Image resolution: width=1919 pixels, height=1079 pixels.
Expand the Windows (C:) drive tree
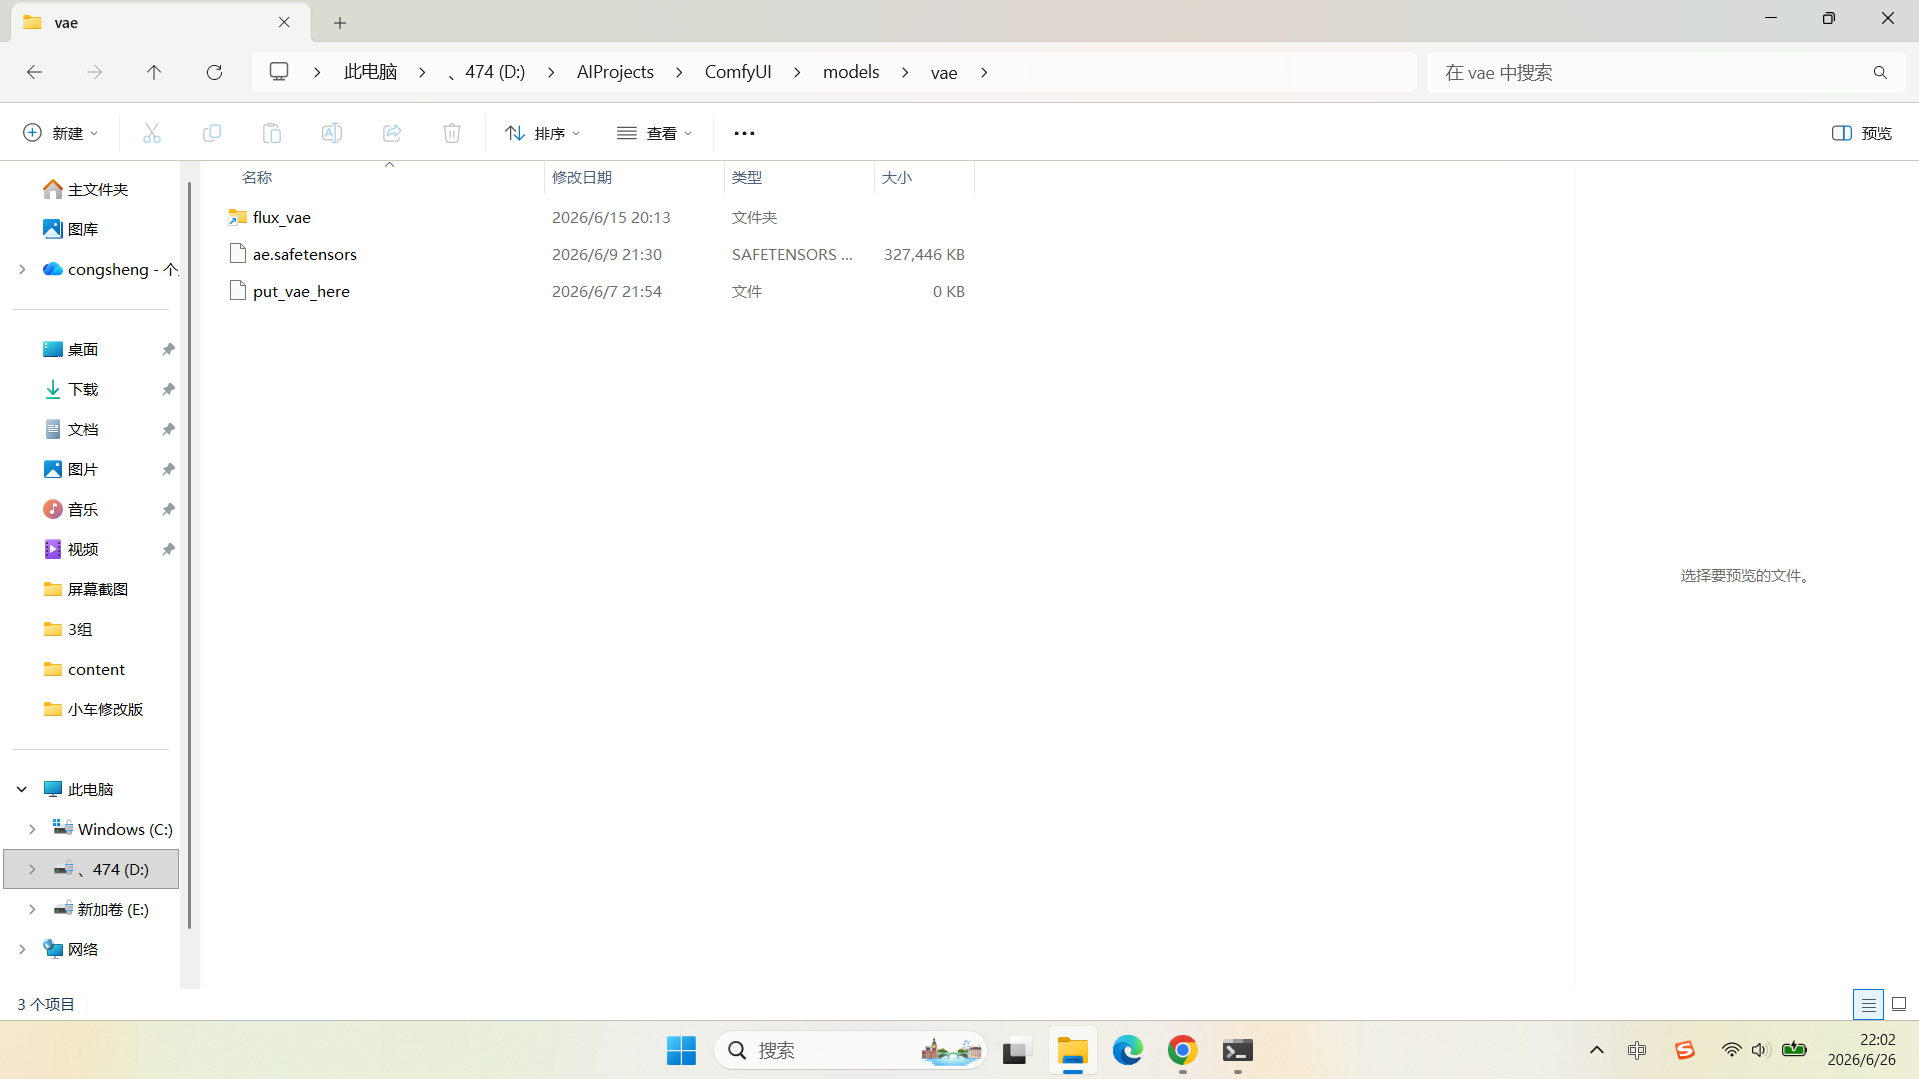pos(32,829)
